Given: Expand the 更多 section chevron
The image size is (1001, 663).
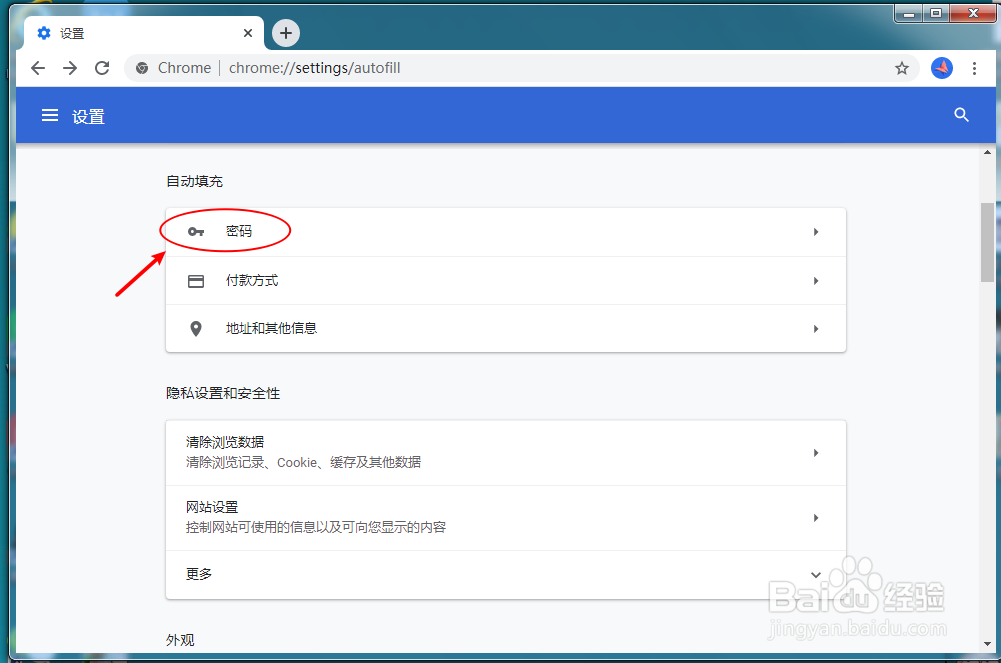Looking at the screenshot, I should point(815,575).
